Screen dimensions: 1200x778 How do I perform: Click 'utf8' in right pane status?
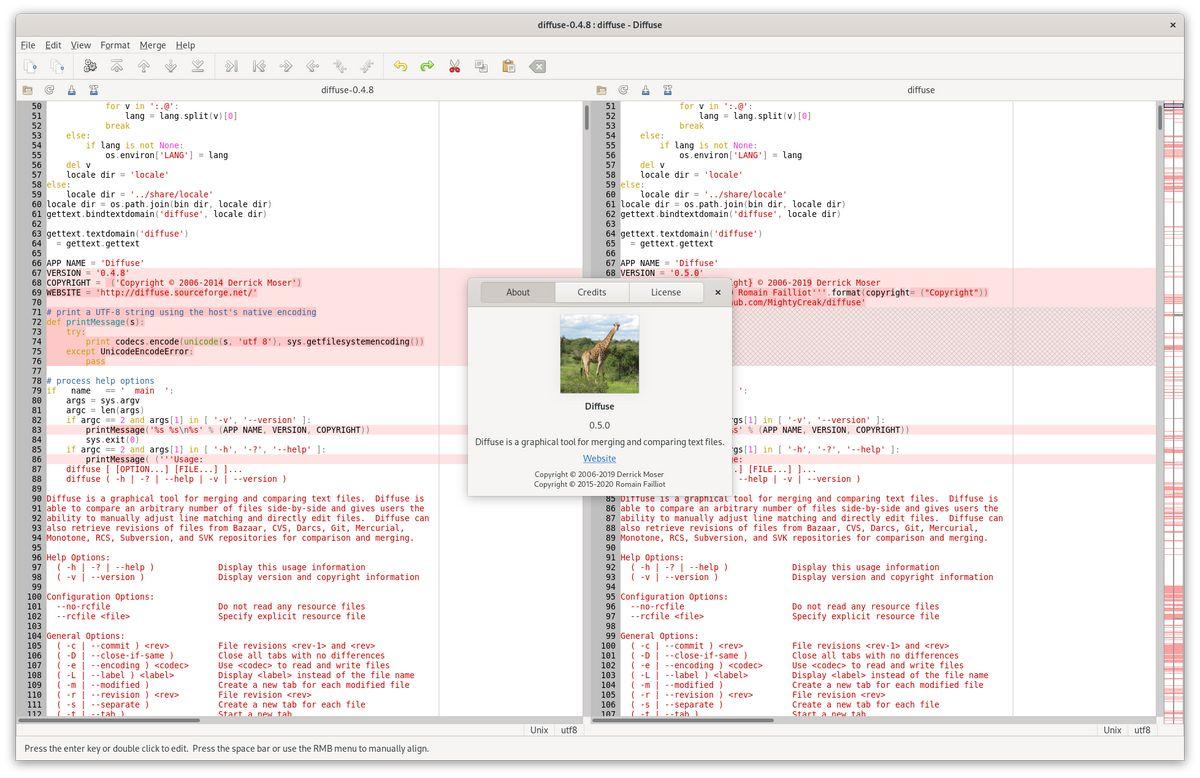click(1142, 730)
